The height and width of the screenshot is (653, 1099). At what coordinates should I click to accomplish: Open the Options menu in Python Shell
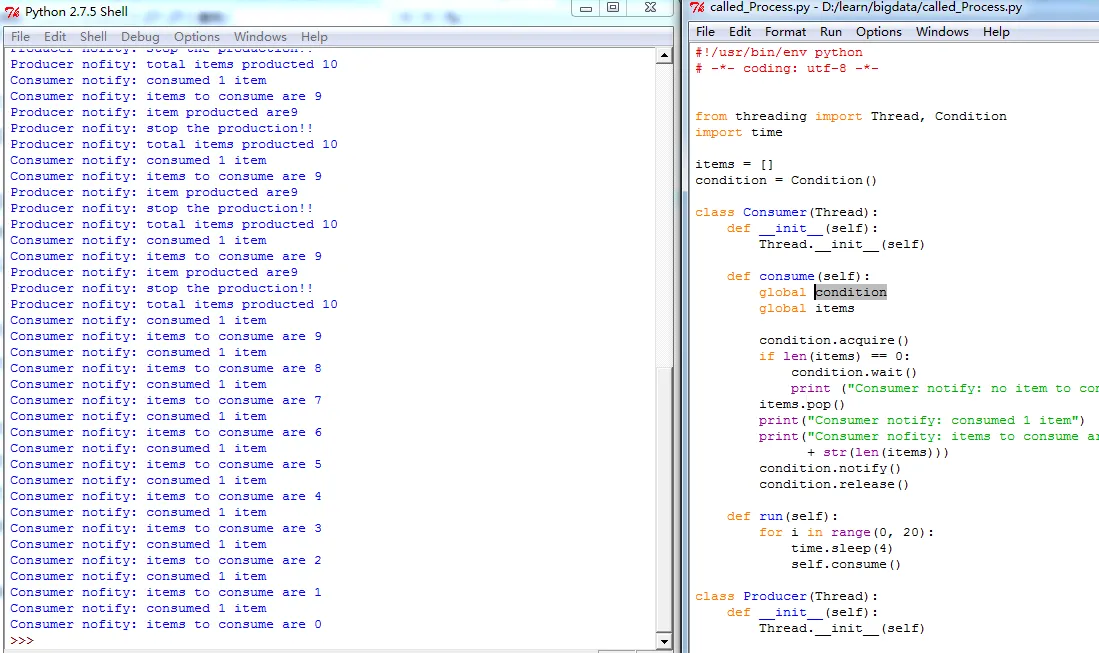[196, 37]
